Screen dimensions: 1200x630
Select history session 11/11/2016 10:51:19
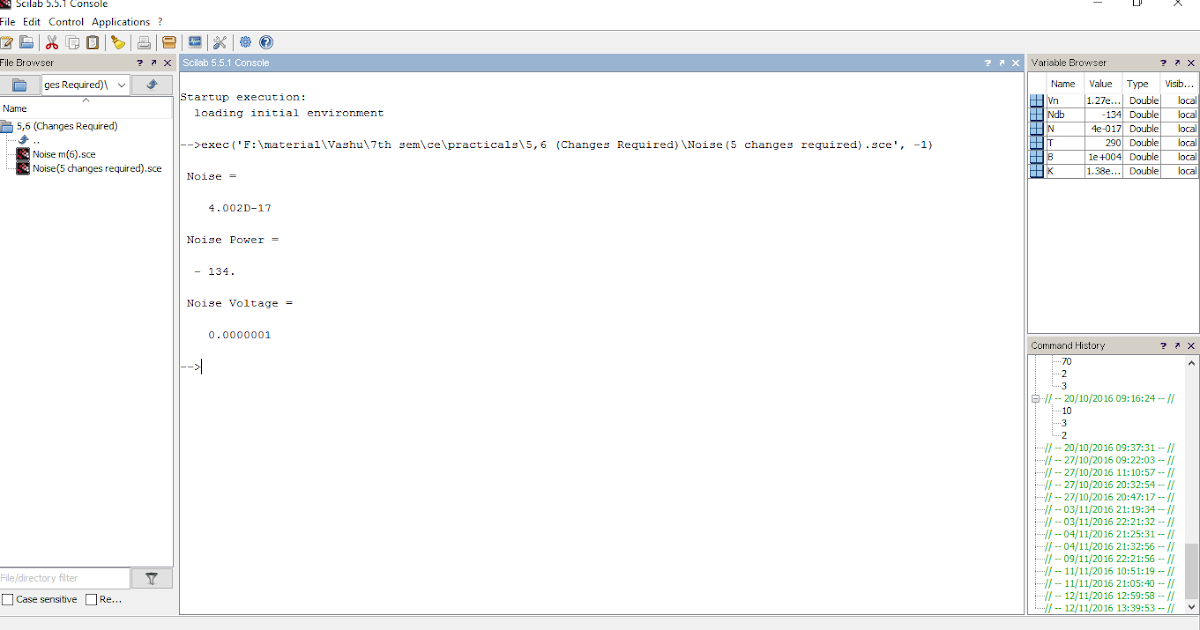pos(1108,571)
